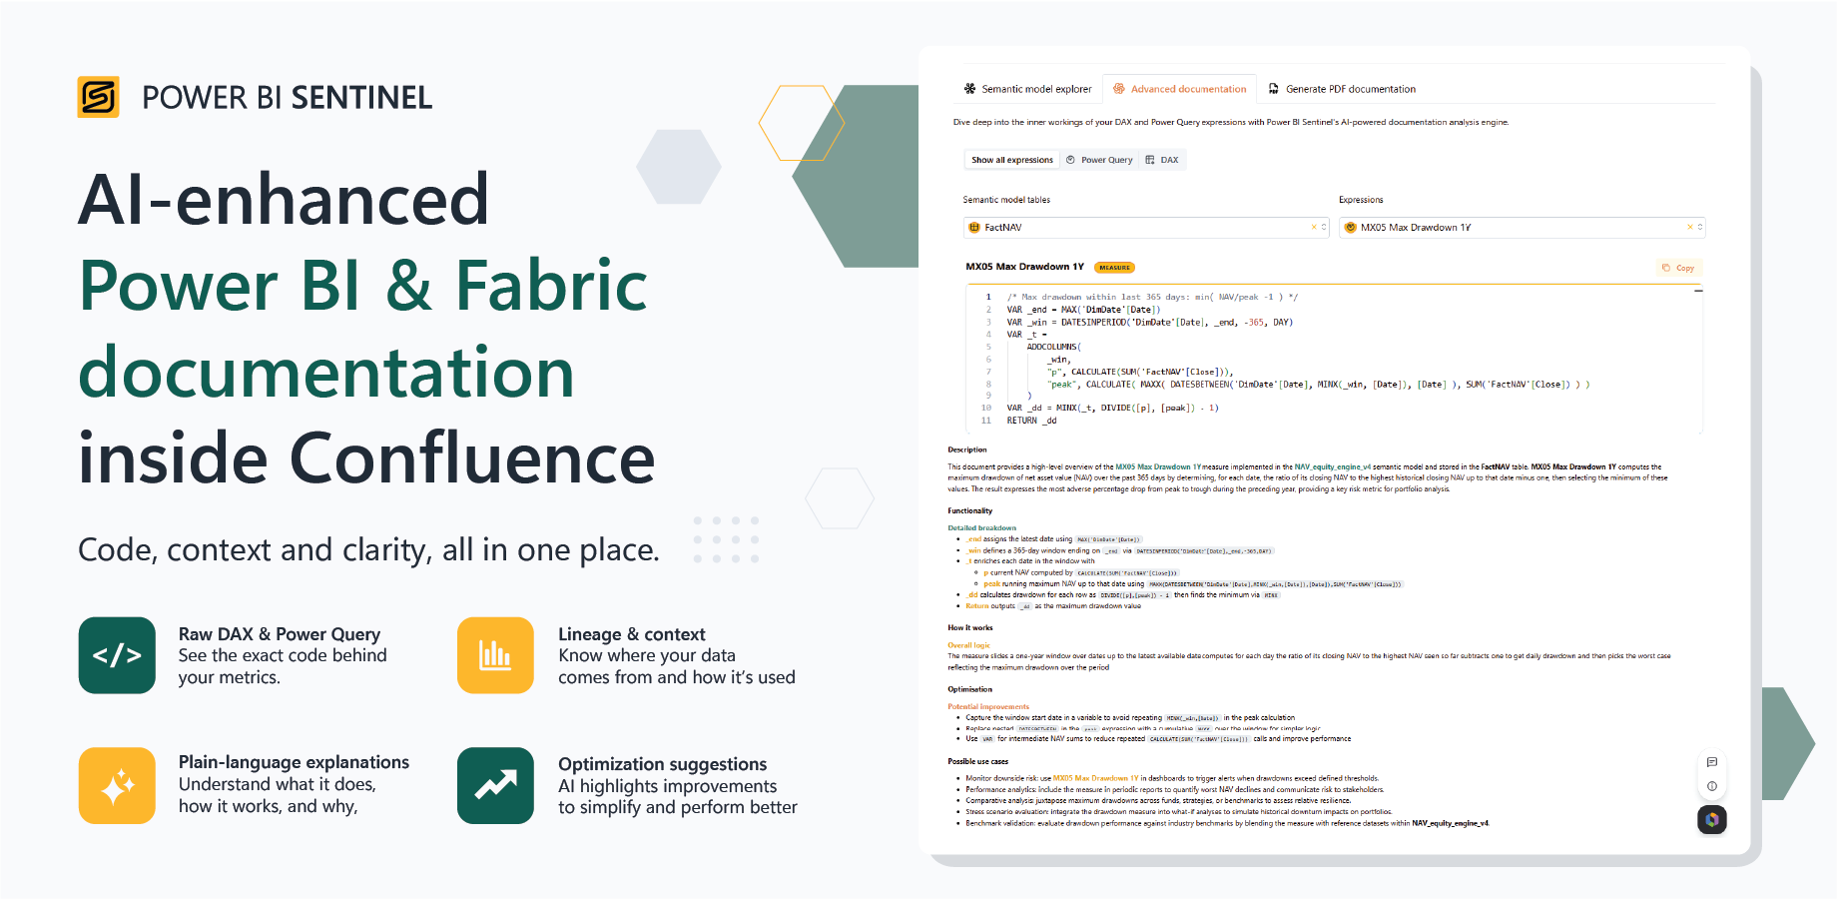Click the PDF file icon
The height and width of the screenshot is (900, 1838).
coord(1273,89)
